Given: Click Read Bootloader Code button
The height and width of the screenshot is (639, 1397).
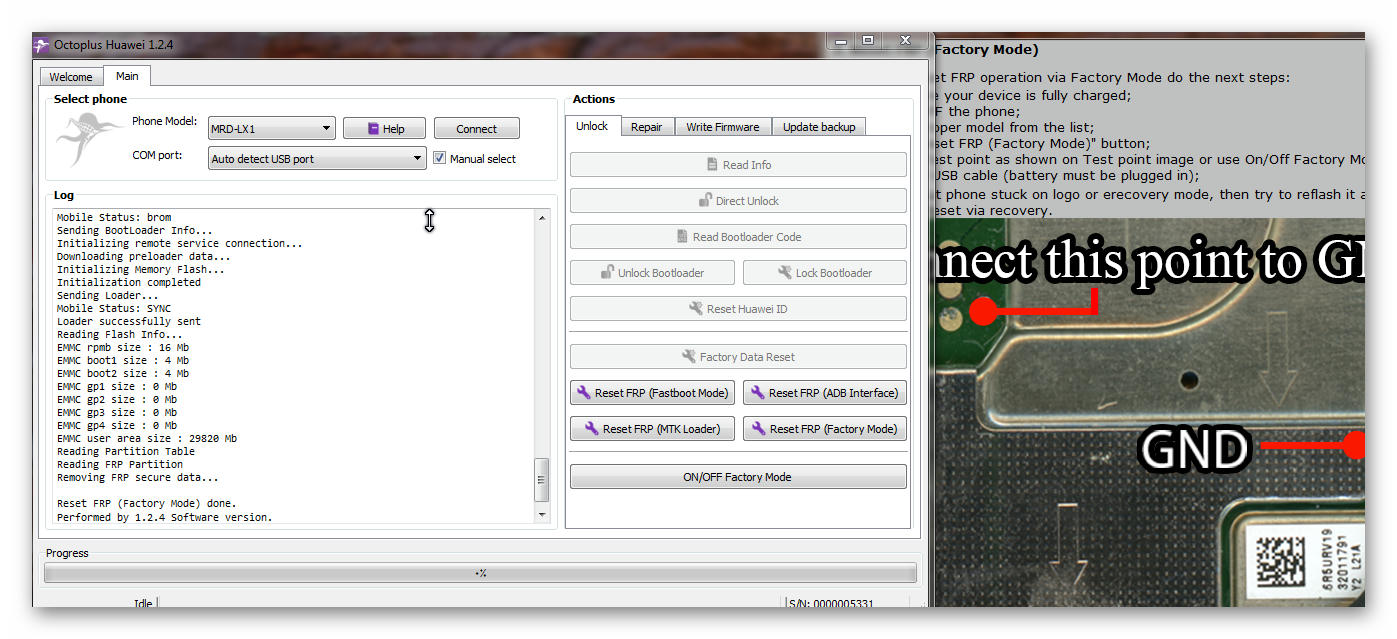Looking at the screenshot, I should click(738, 237).
